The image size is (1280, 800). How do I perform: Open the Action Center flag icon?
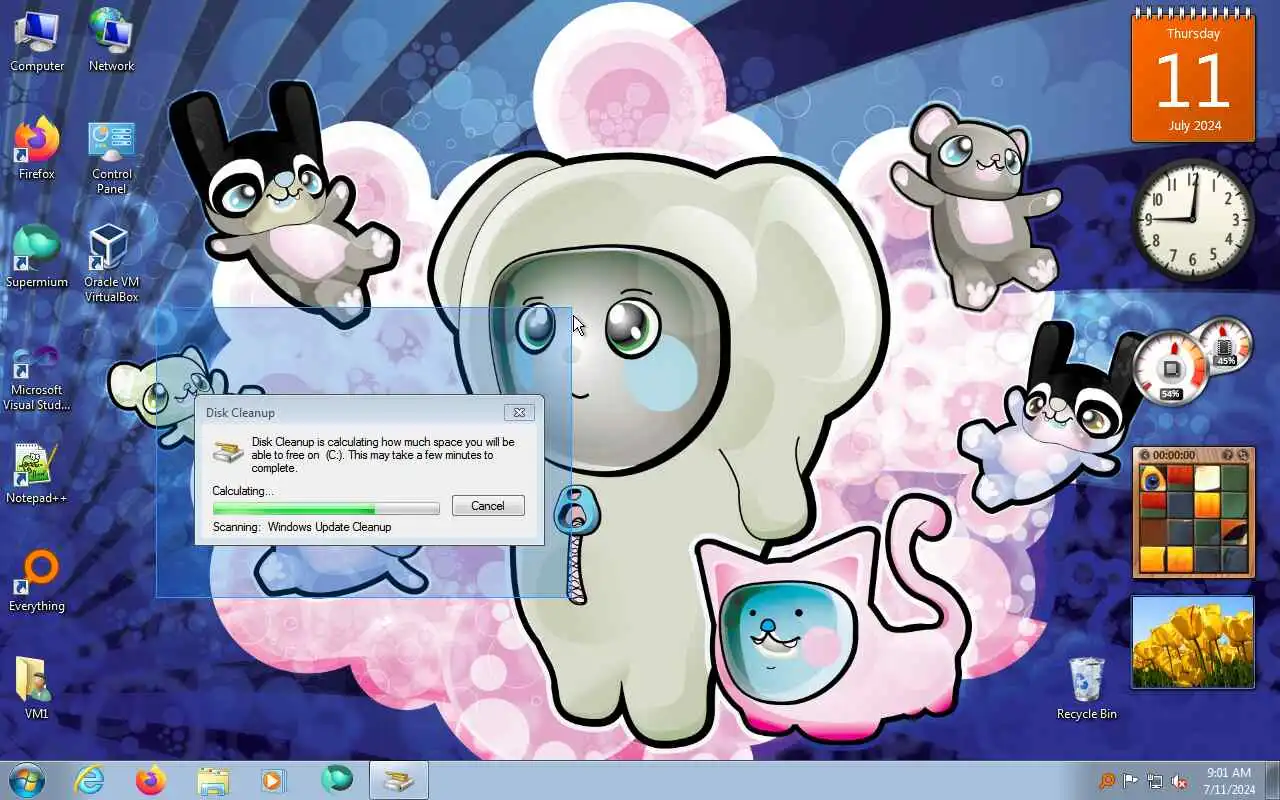tap(1130, 781)
